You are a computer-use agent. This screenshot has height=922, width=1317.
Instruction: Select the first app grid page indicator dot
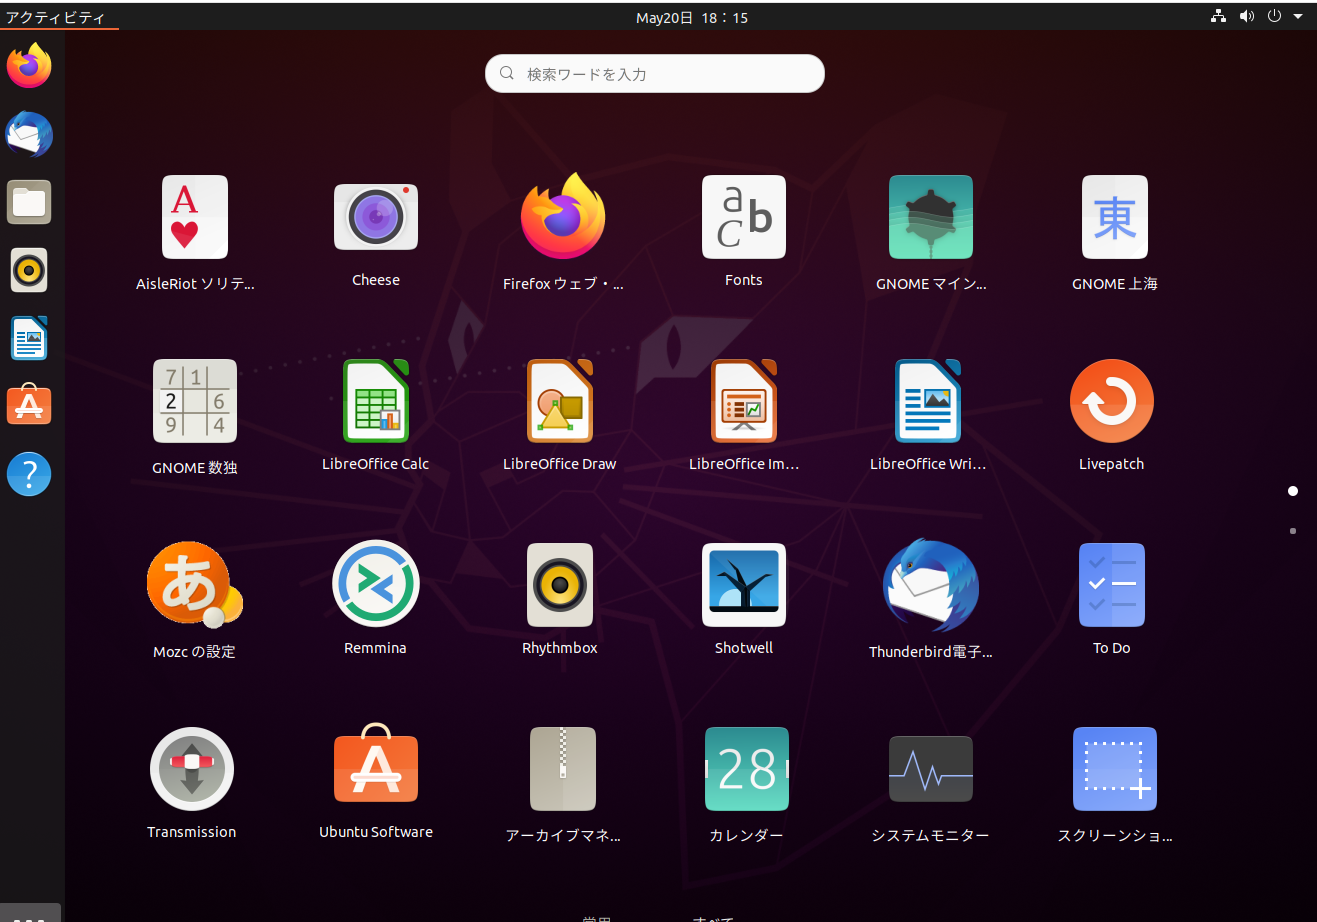point(1293,491)
